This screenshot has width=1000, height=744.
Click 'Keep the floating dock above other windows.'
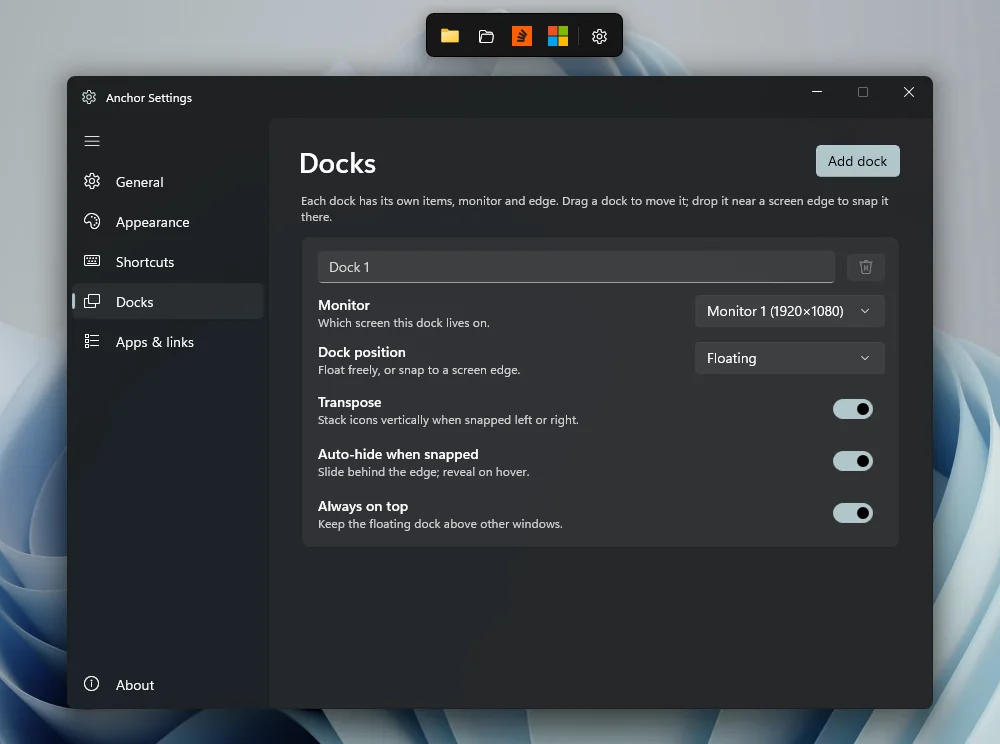point(440,524)
